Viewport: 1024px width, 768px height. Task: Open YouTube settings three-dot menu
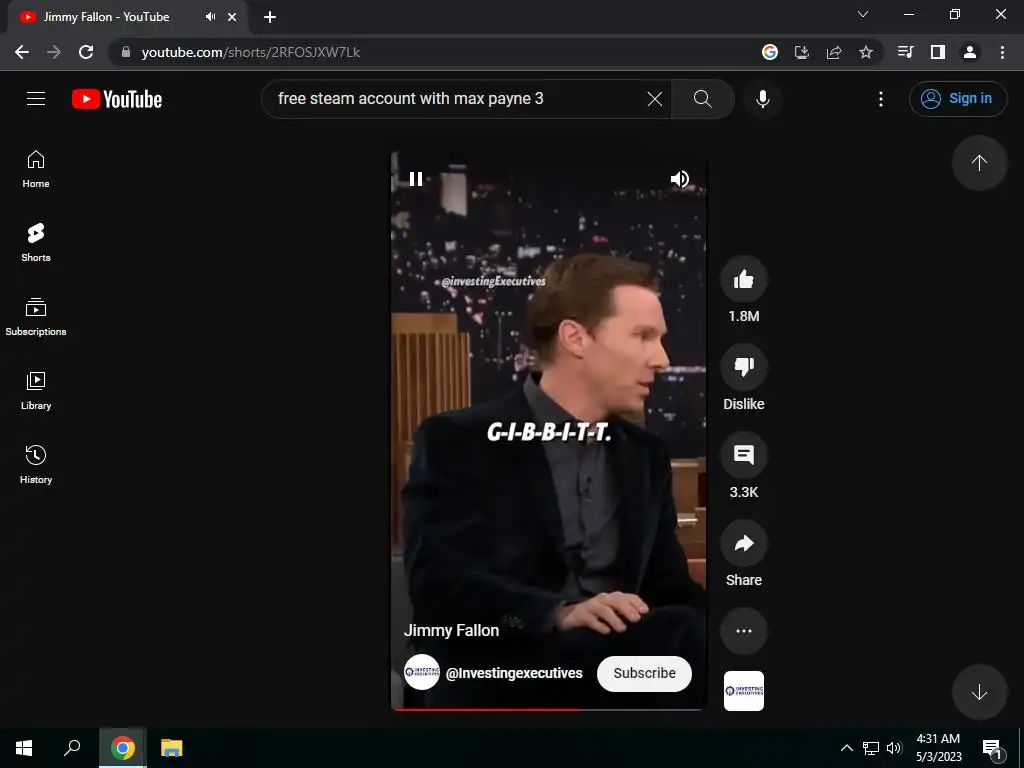point(881,99)
